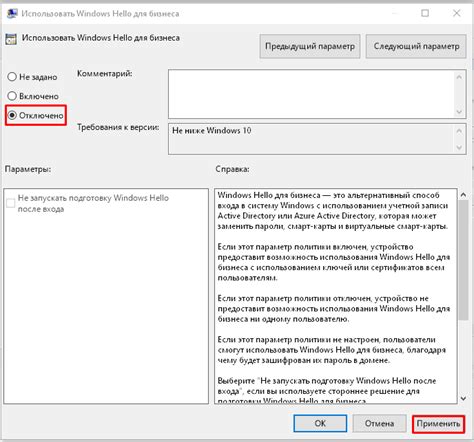Go to 'Предыдущий параметр'
474x442 pixels.
click(310, 46)
